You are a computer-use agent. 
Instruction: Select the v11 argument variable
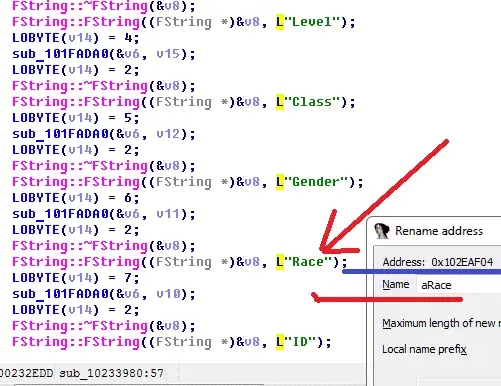[x=168, y=214]
